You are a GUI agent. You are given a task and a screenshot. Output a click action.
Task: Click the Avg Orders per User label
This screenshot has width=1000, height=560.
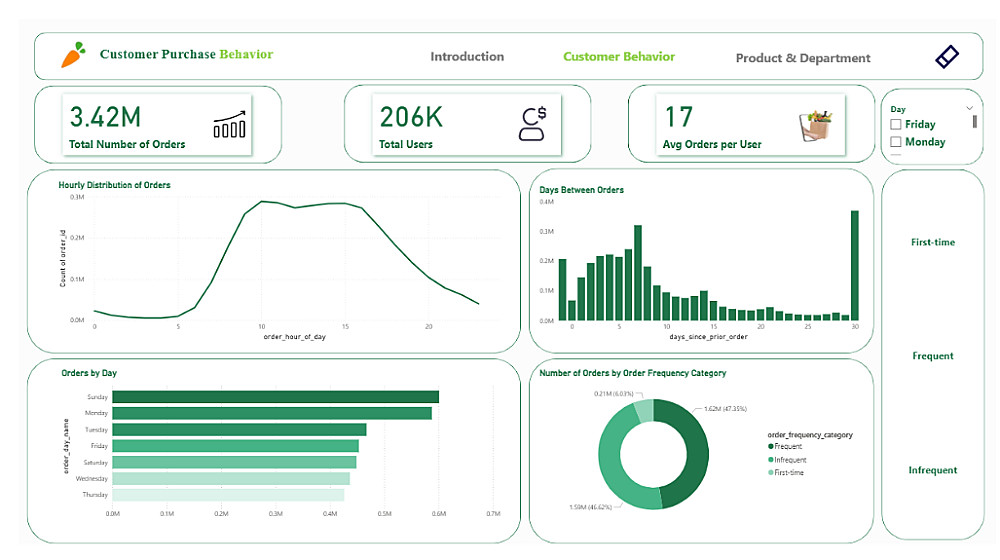coord(712,144)
